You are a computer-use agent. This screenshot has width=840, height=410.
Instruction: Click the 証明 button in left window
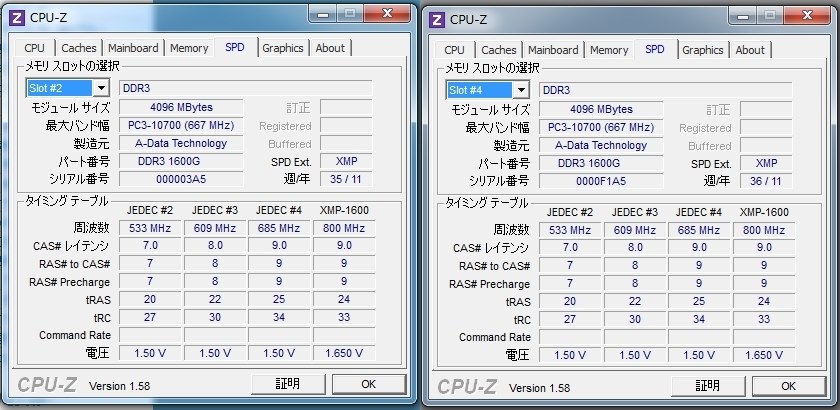click(x=288, y=384)
